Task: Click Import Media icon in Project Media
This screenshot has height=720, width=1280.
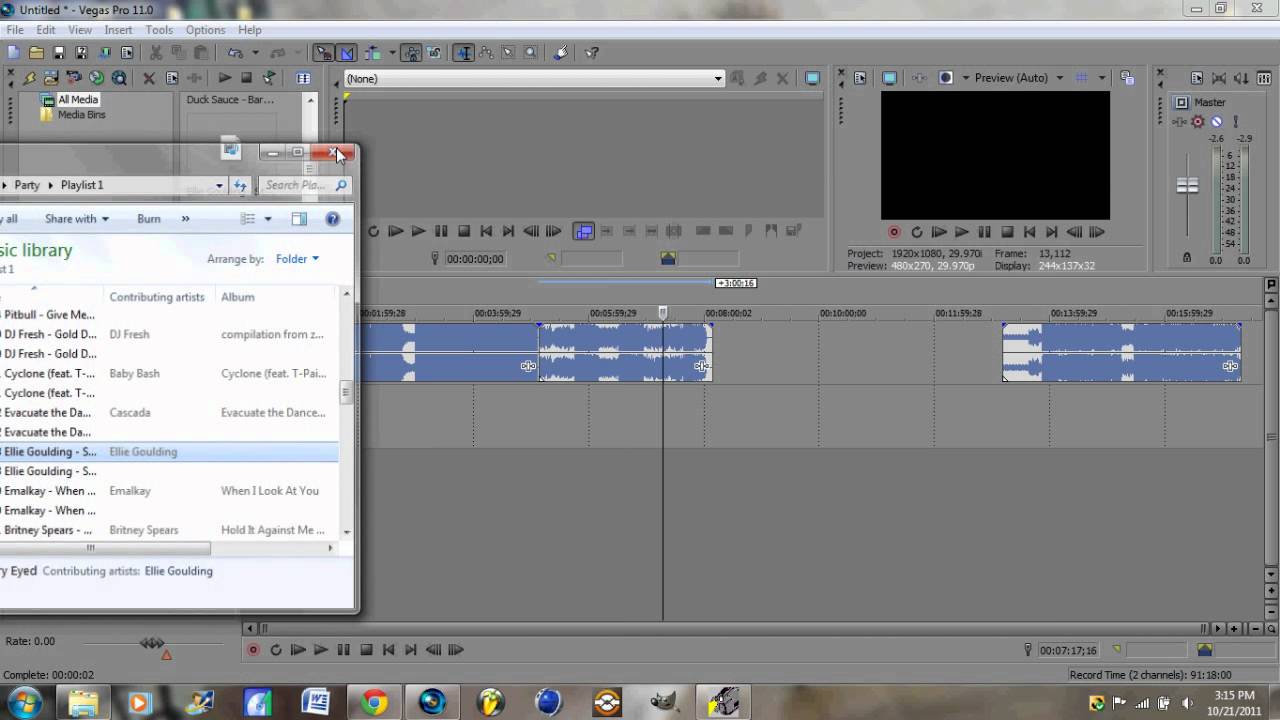Action: [52, 78]
